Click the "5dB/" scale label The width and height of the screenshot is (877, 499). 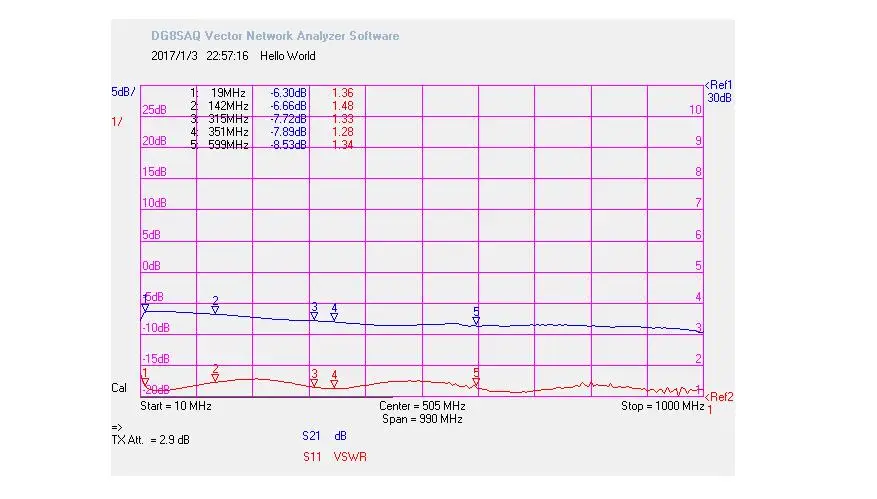[123, 92]
